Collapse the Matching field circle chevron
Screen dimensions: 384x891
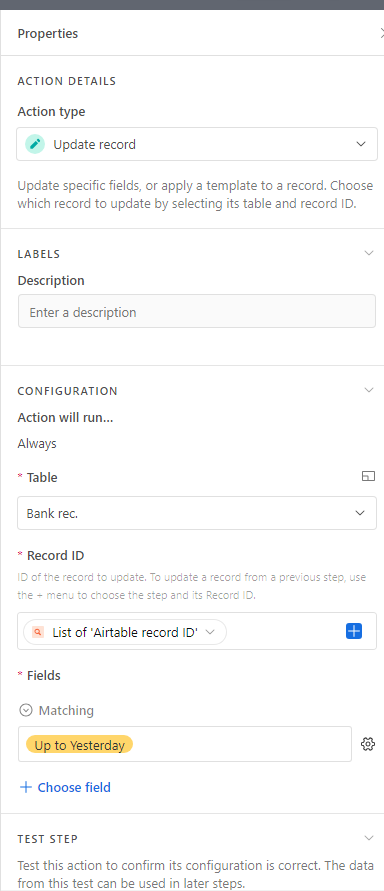26,710
